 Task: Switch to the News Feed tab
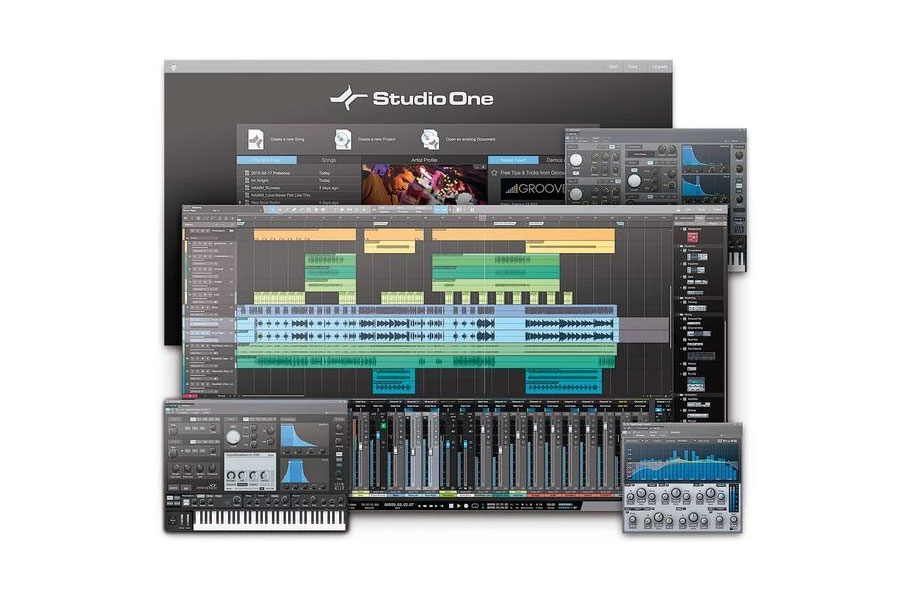coord(513,160)
